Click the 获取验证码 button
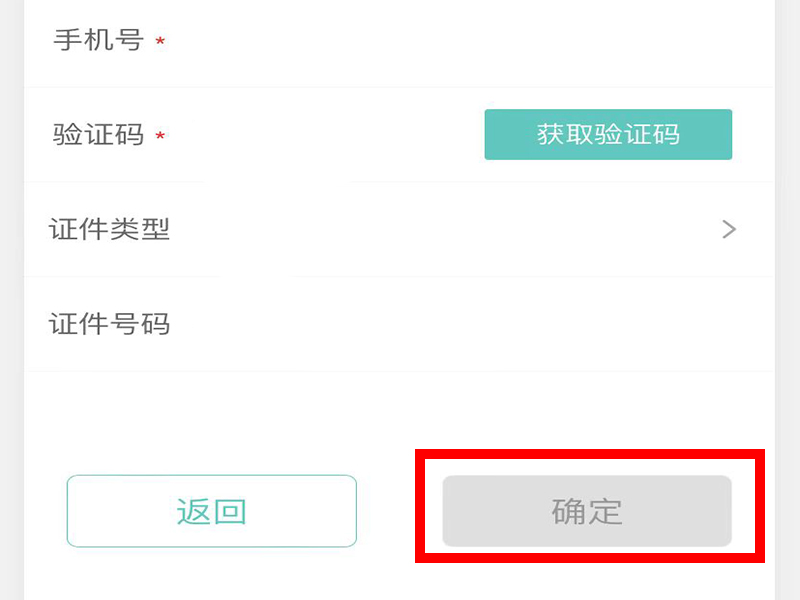 click(x=608, y=134)
